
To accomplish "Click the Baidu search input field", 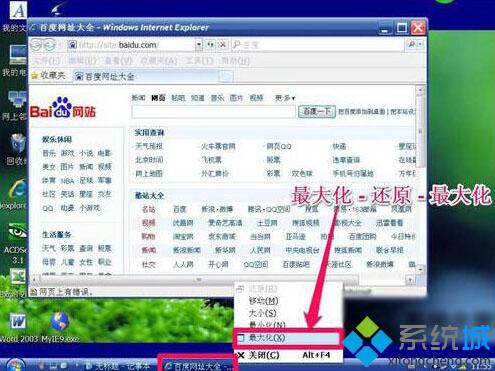I will click(214, 112).
